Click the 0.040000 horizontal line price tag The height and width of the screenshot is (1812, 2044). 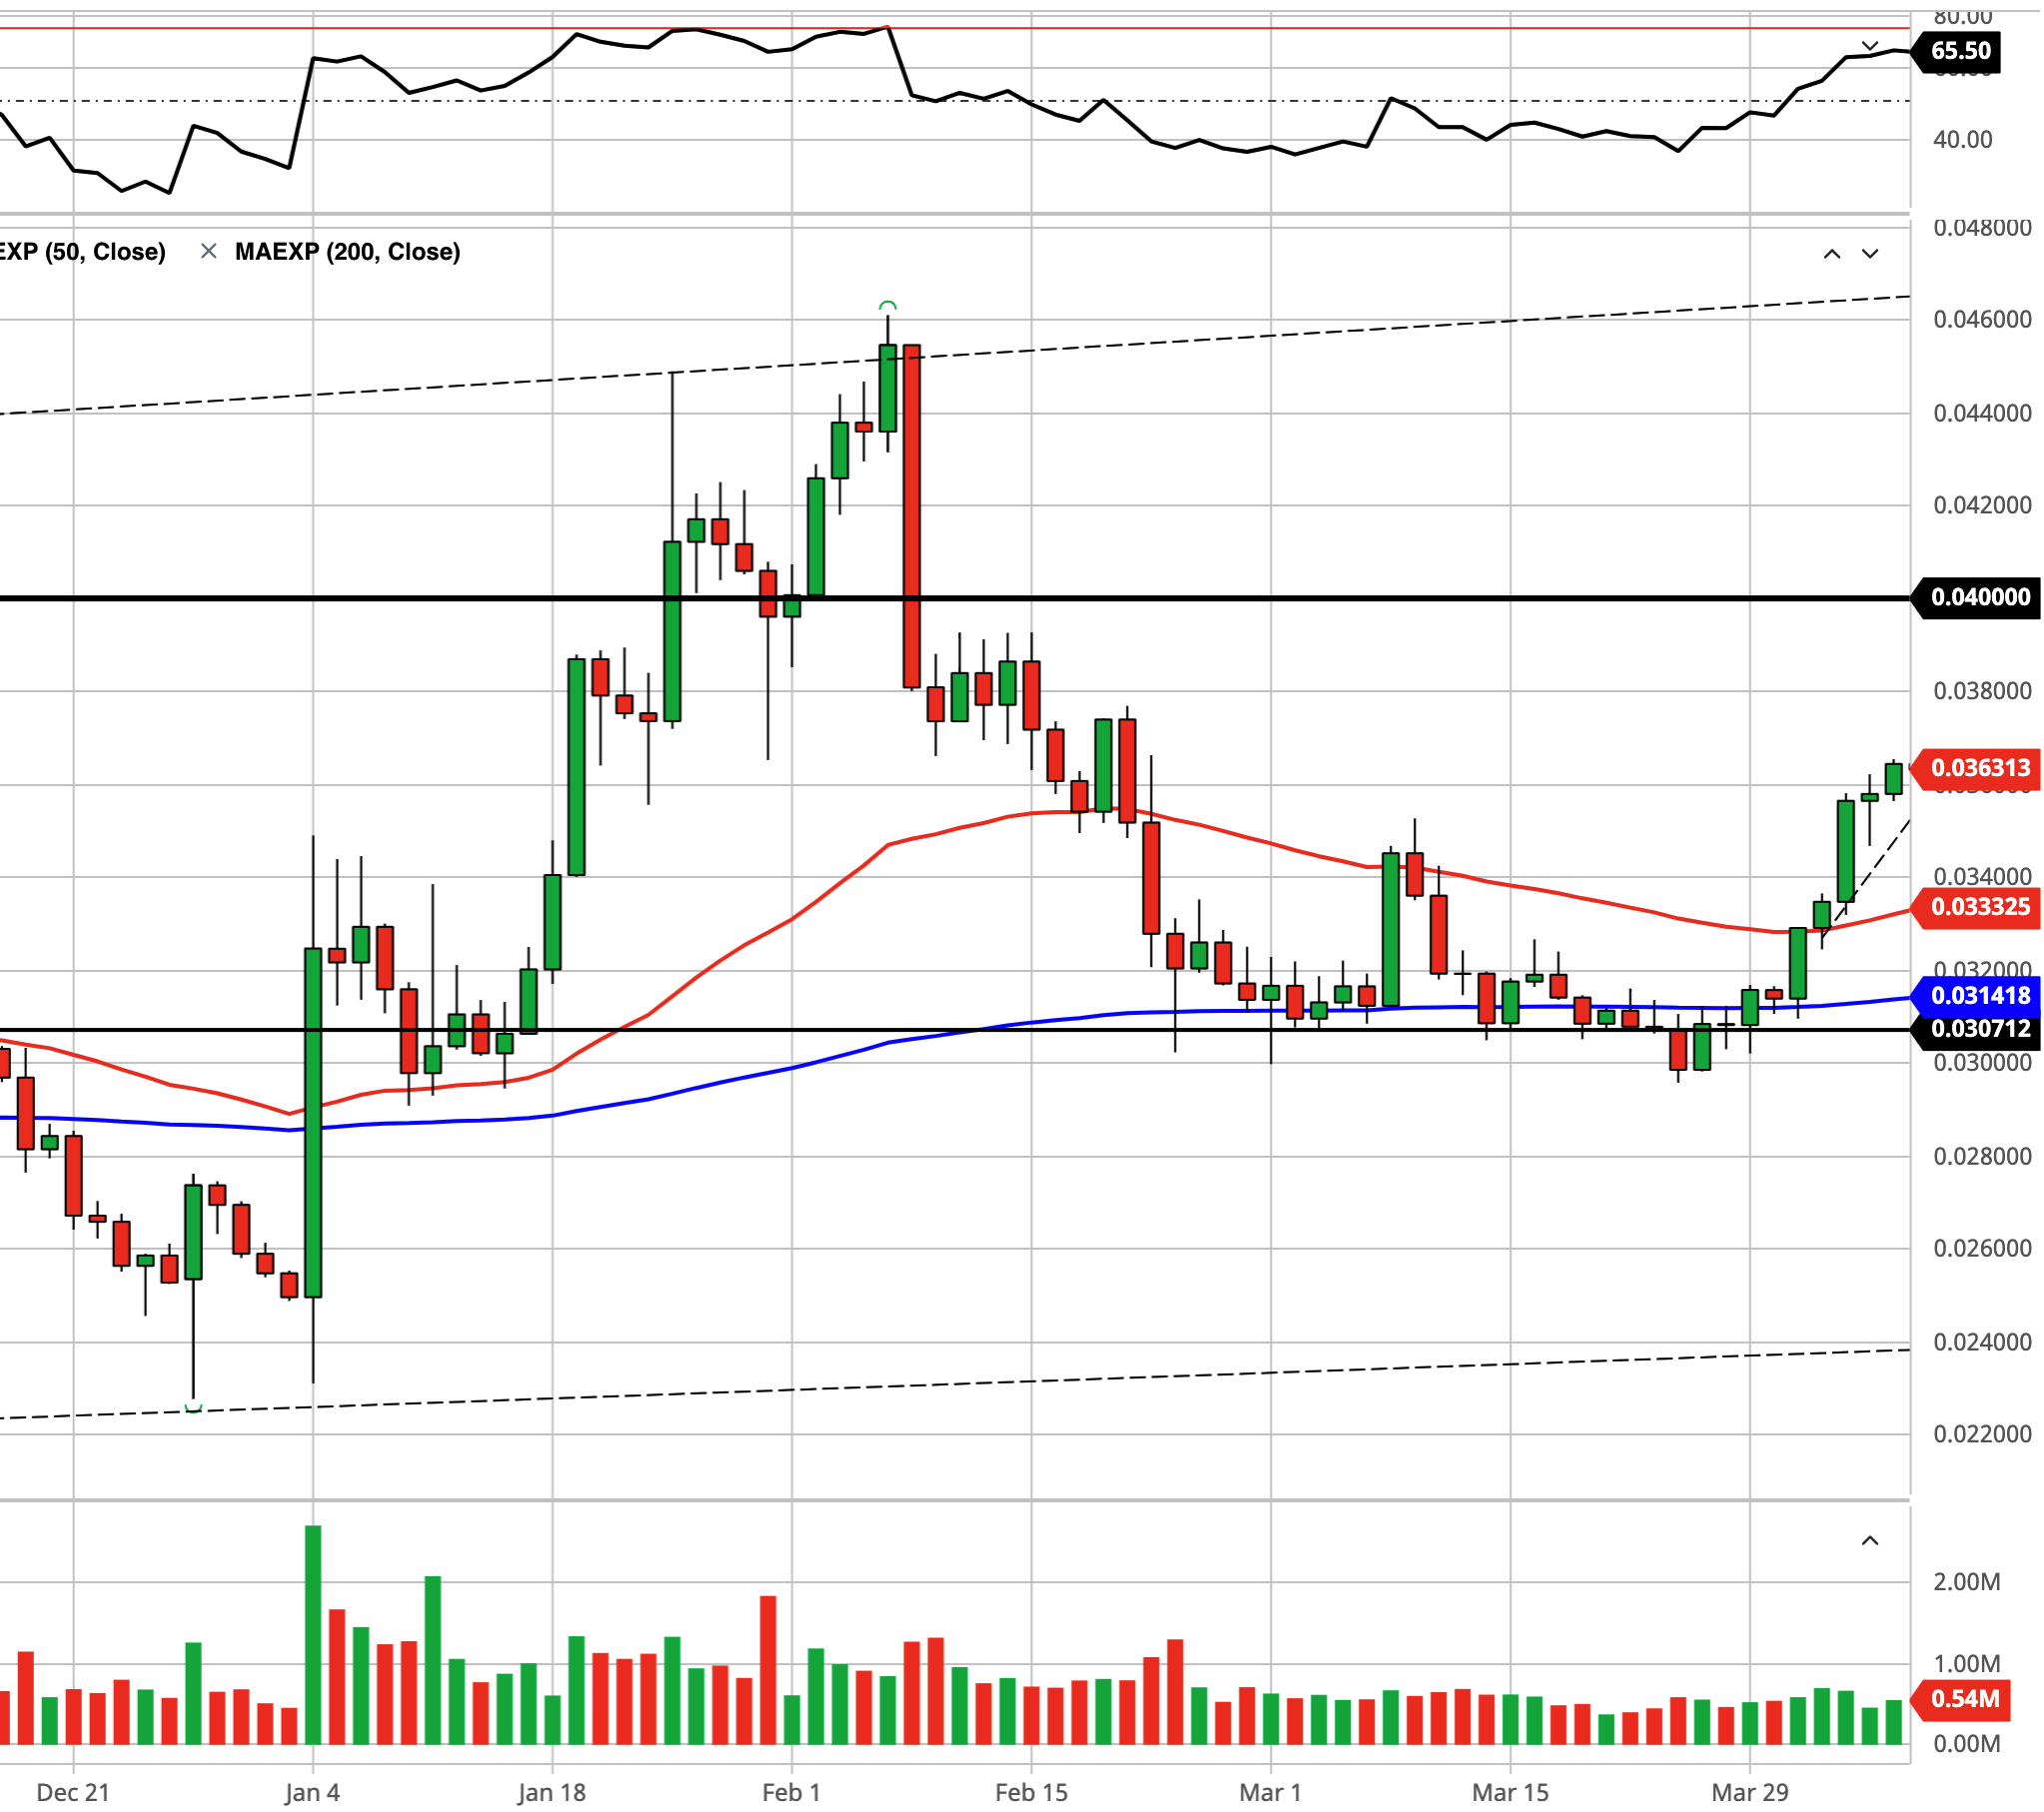[x=1978, y=598]
